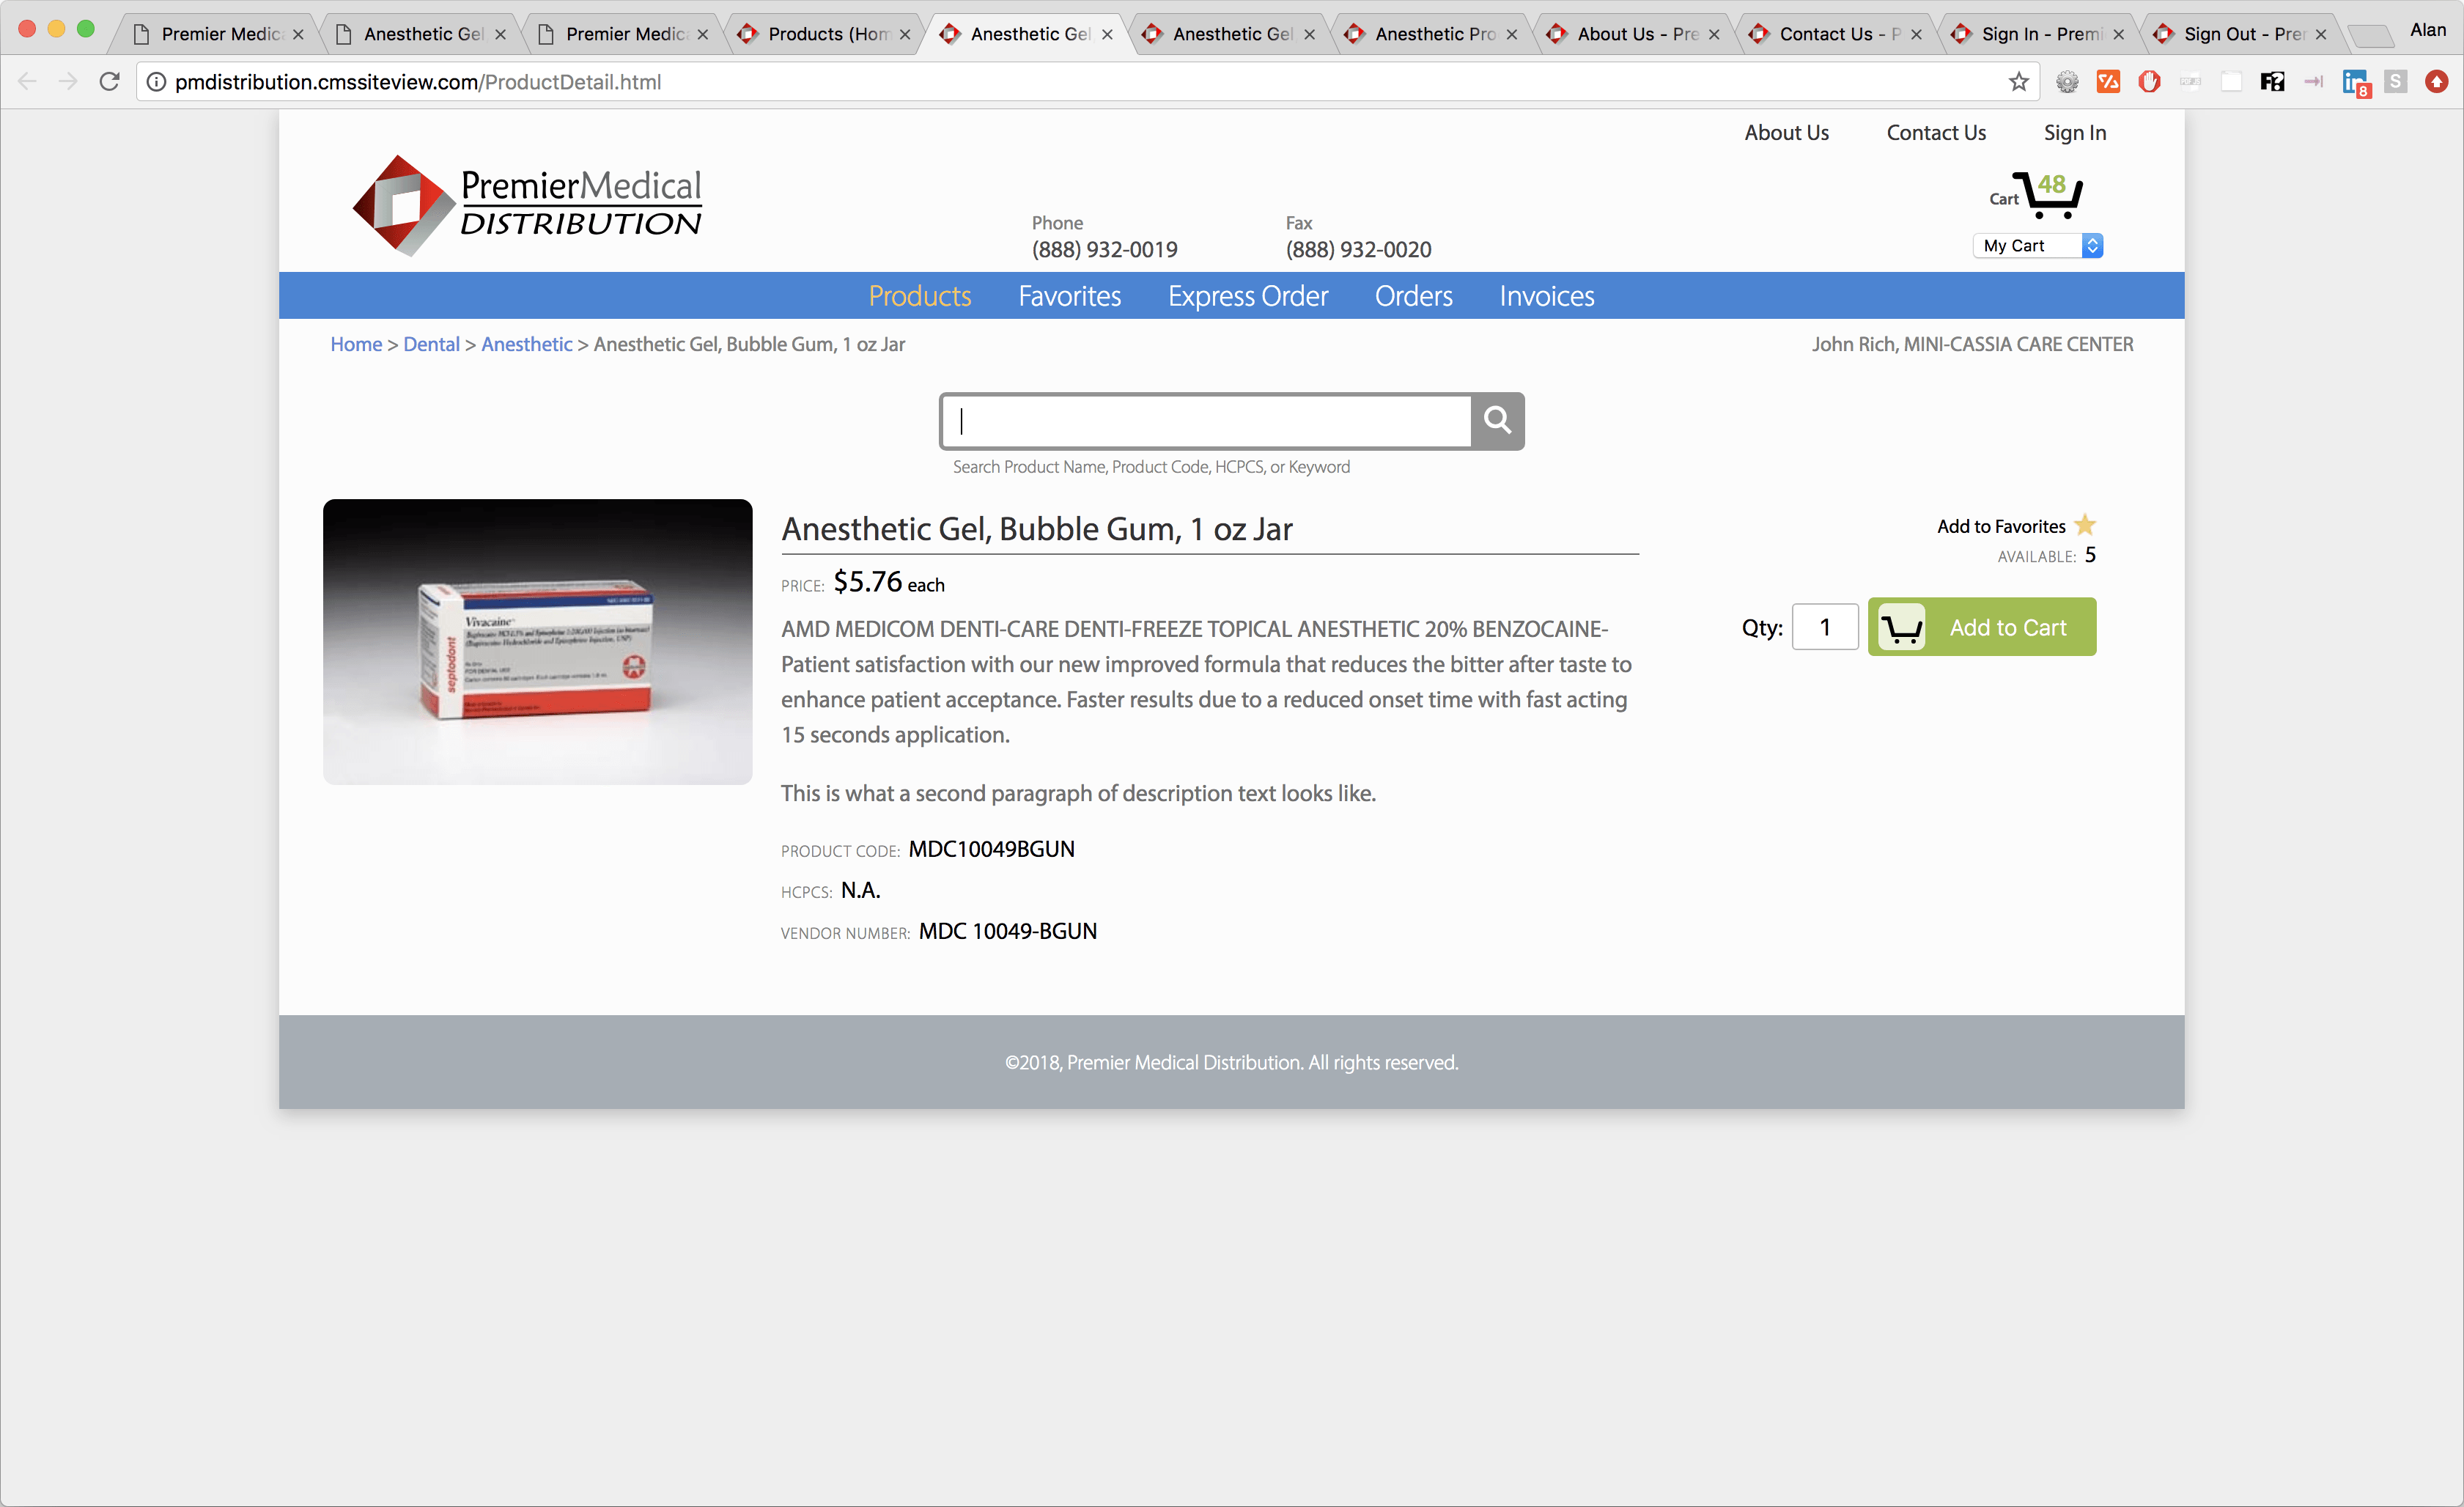
Task: Switch to the first Premier Medic browser tab
Action: point(218,34)
